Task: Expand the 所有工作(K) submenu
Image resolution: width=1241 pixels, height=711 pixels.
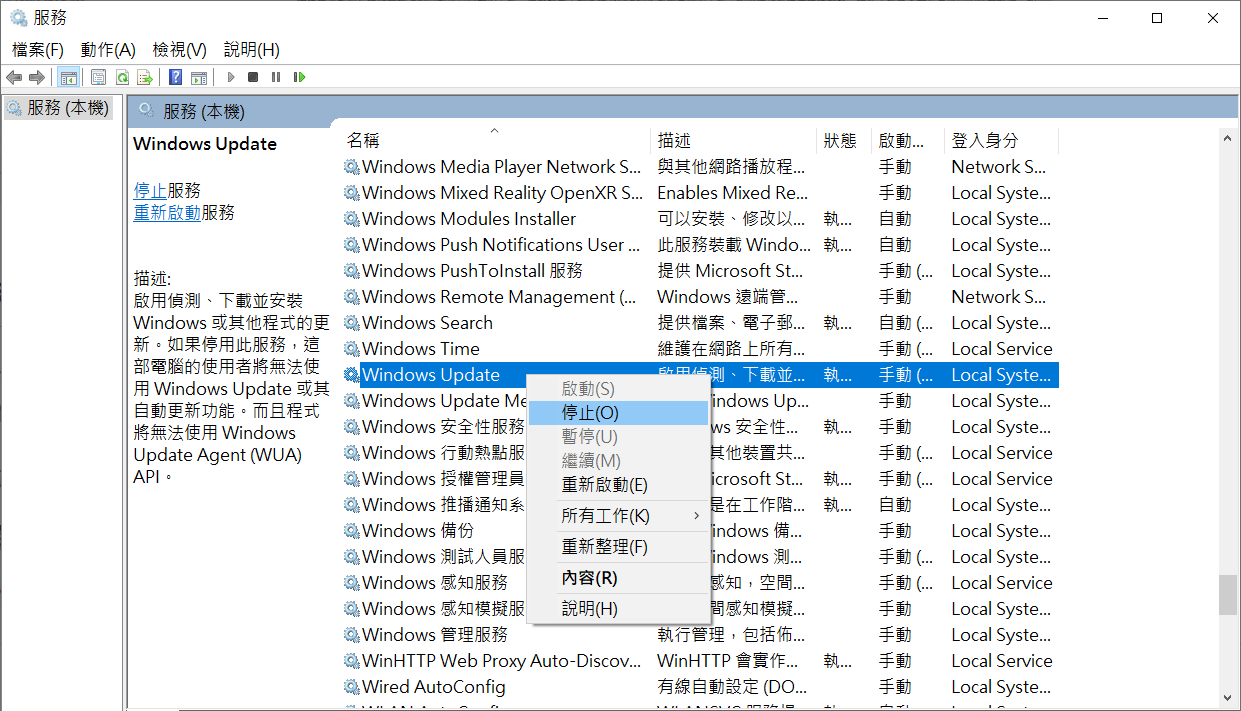Action: [x=618, y=516]
